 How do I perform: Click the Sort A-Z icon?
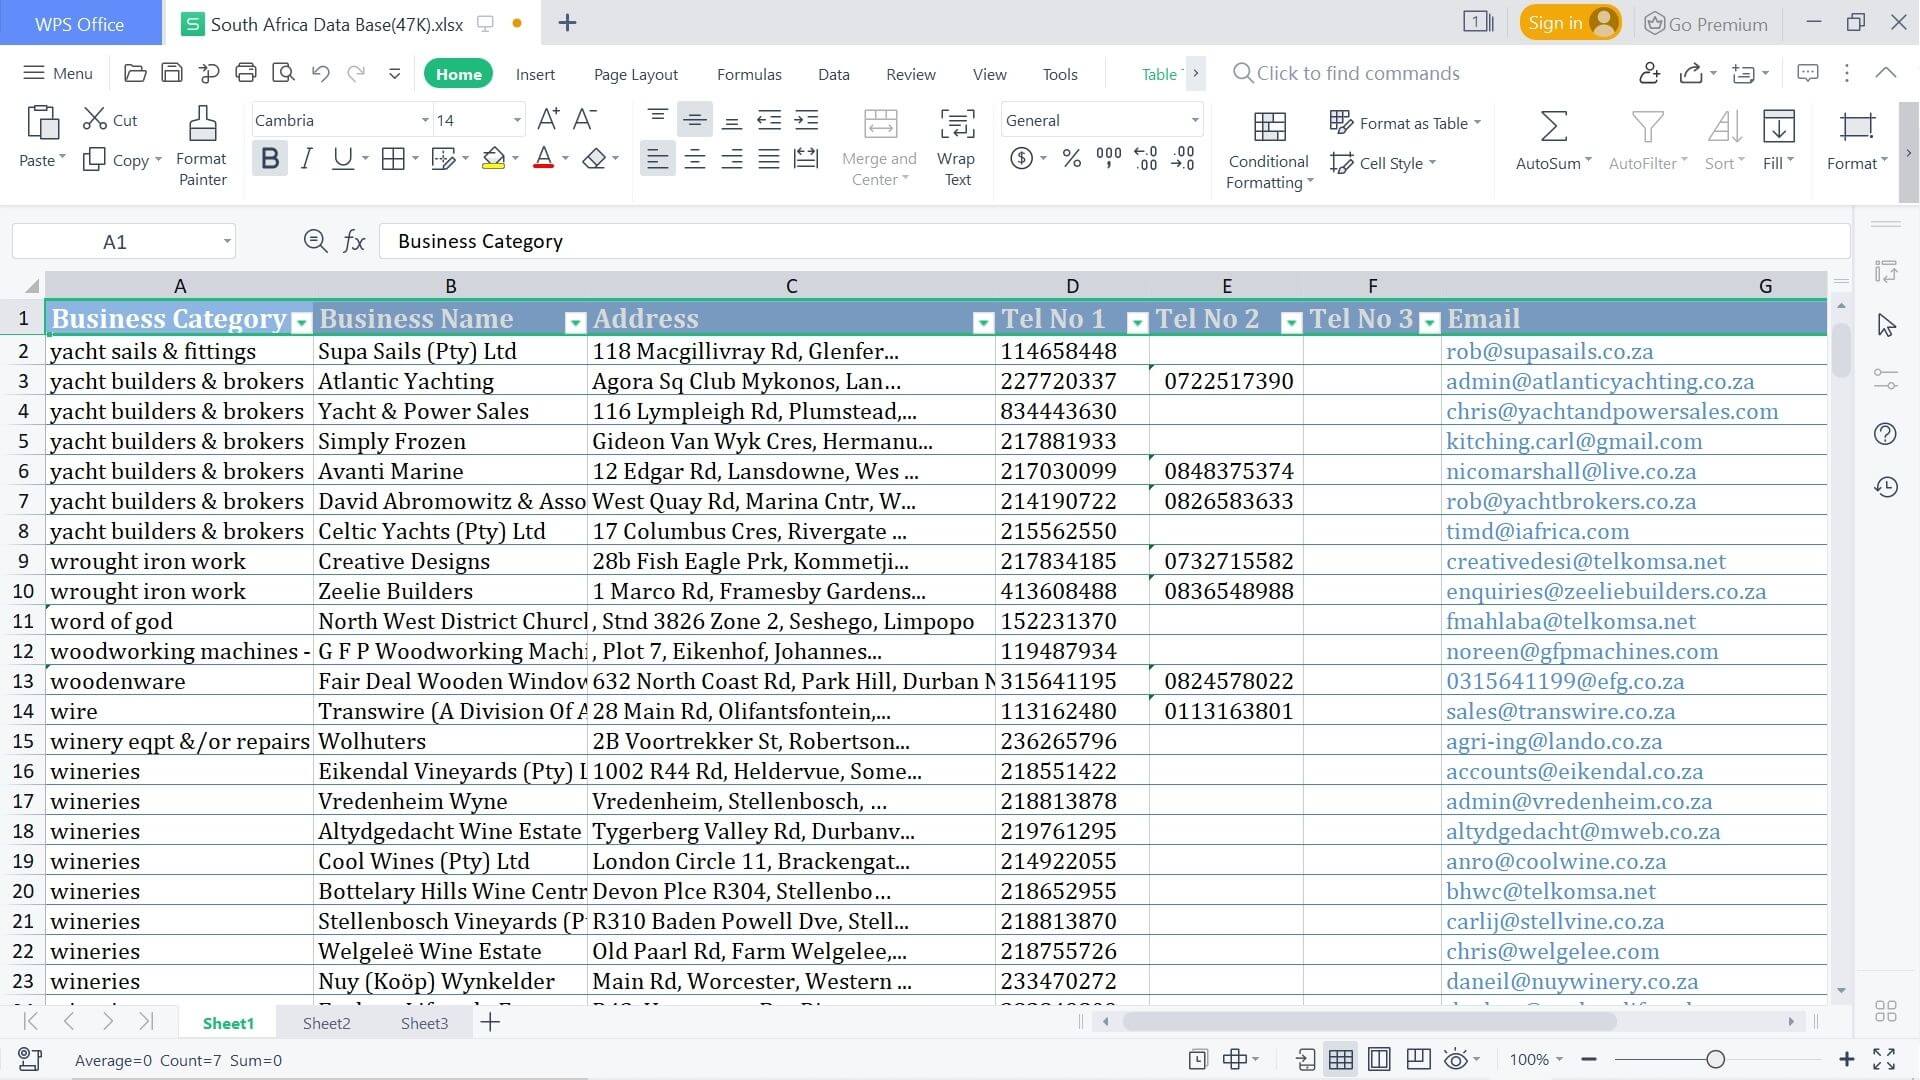[x=1724, y=127]
